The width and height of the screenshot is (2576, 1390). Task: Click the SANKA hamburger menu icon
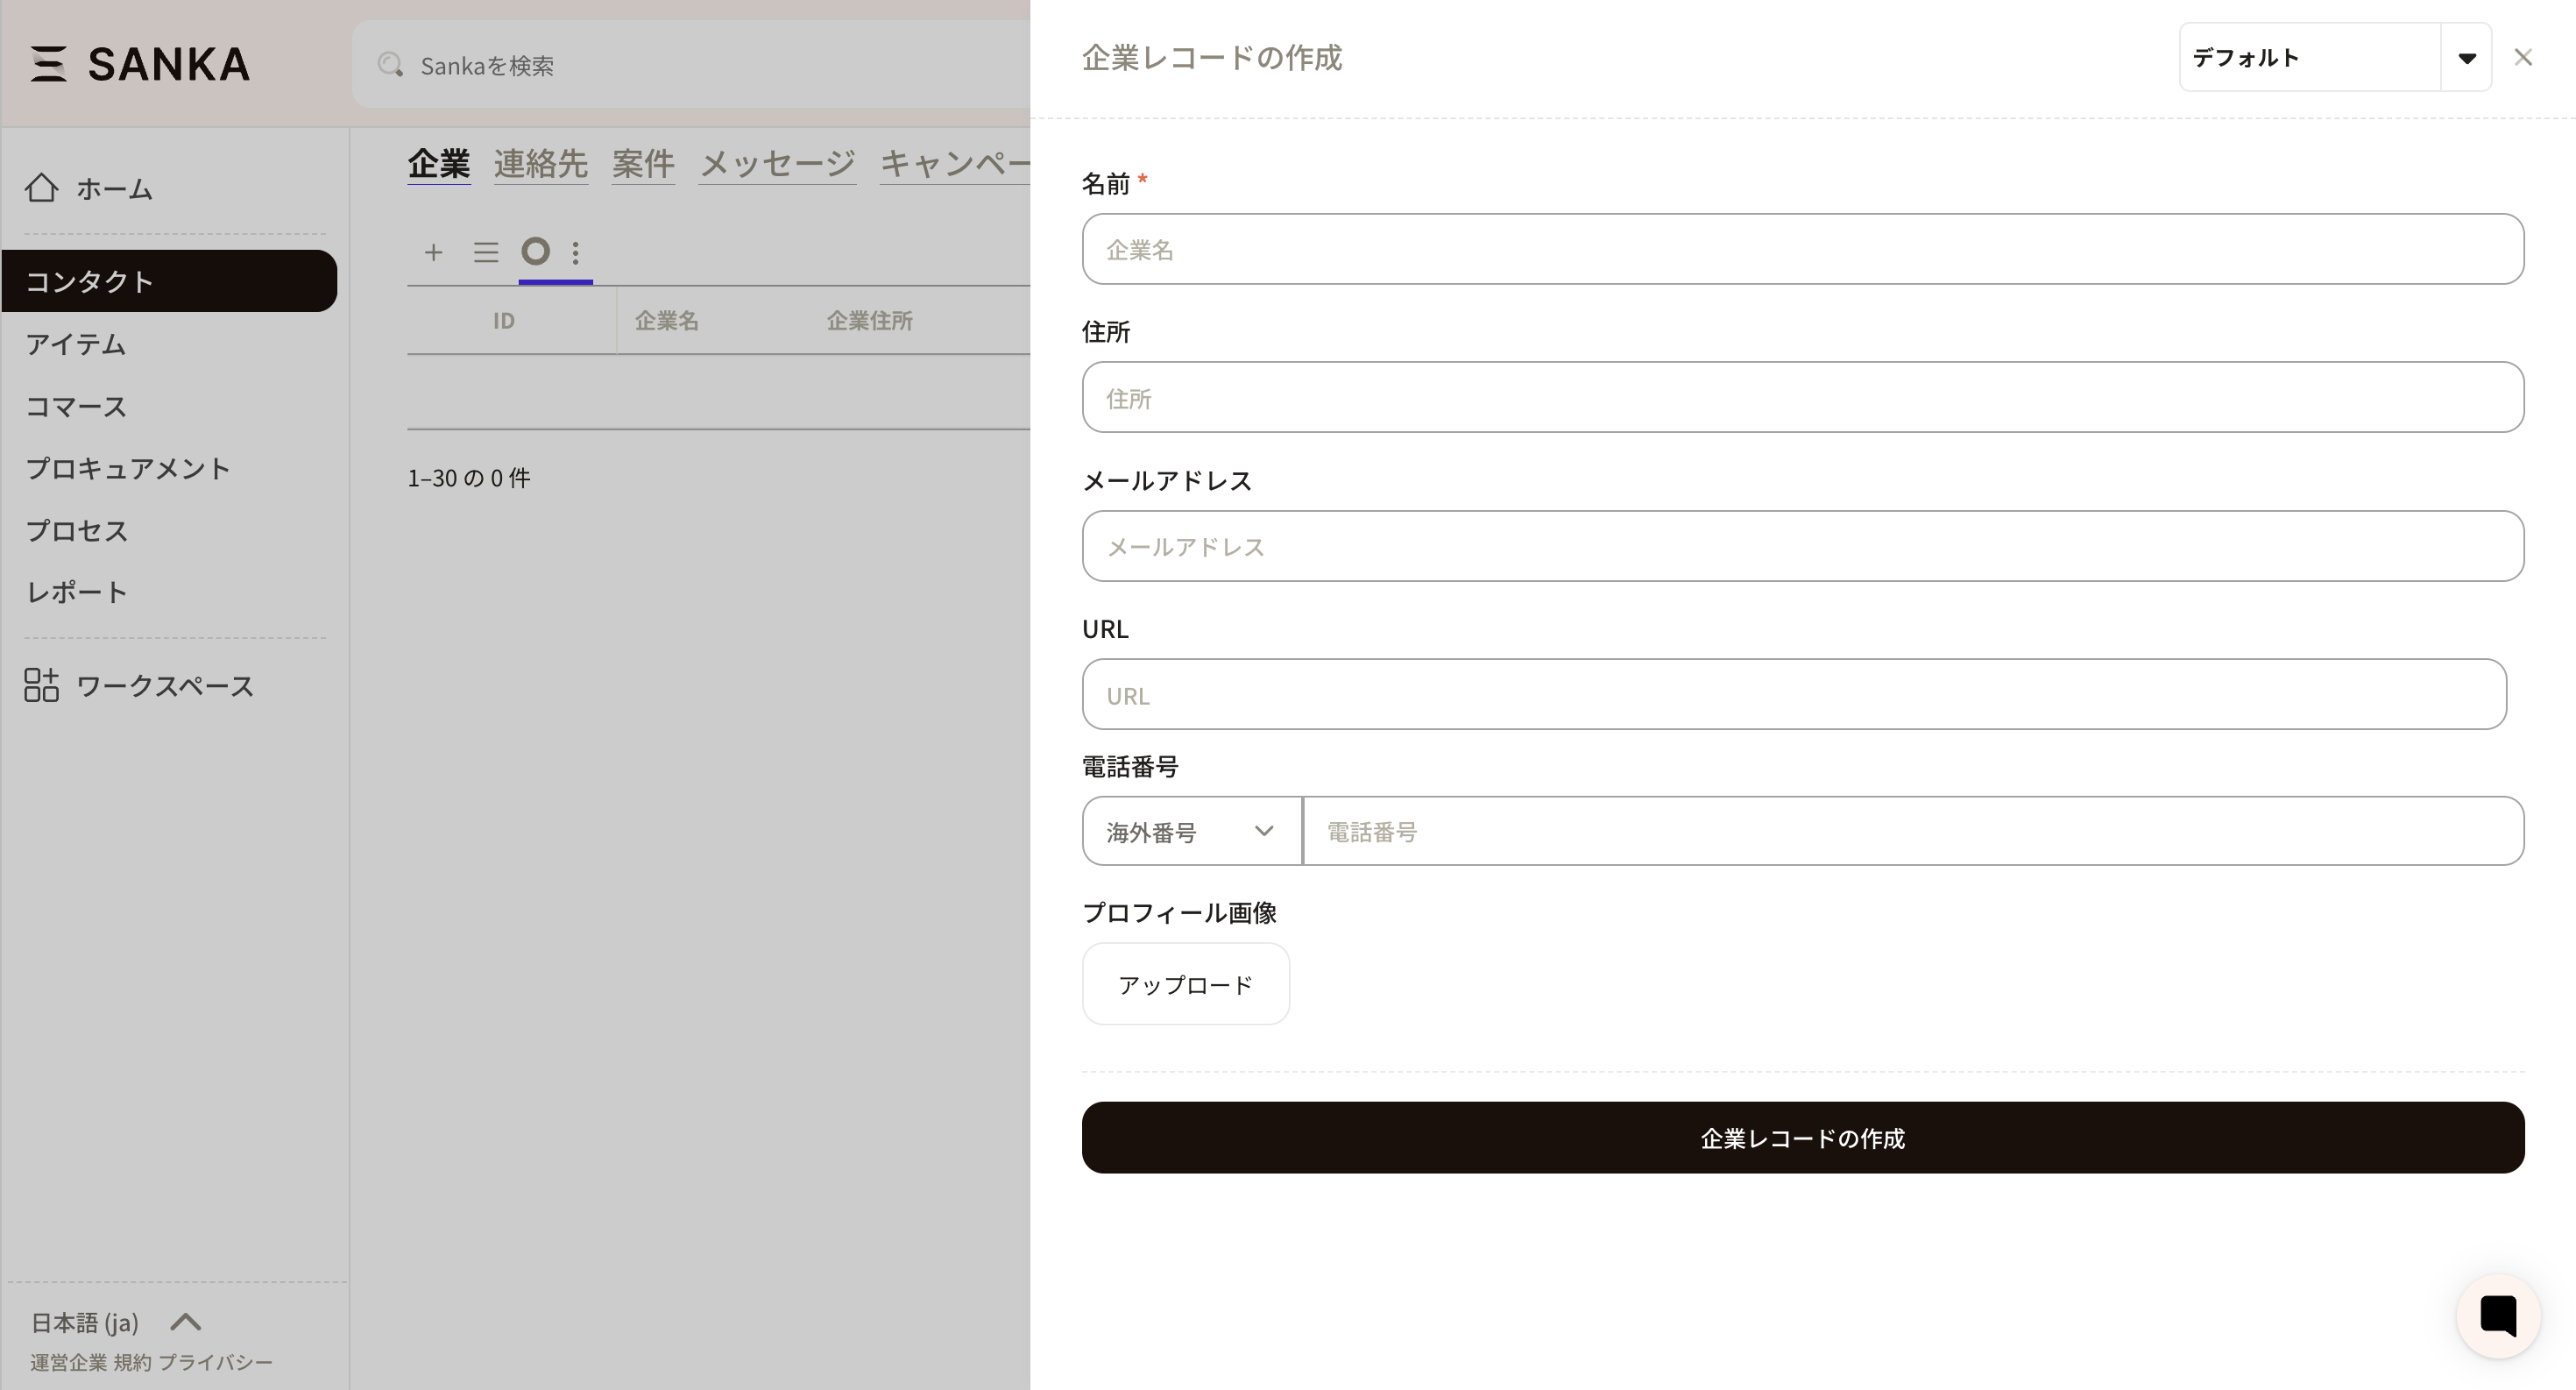point(47,64)
